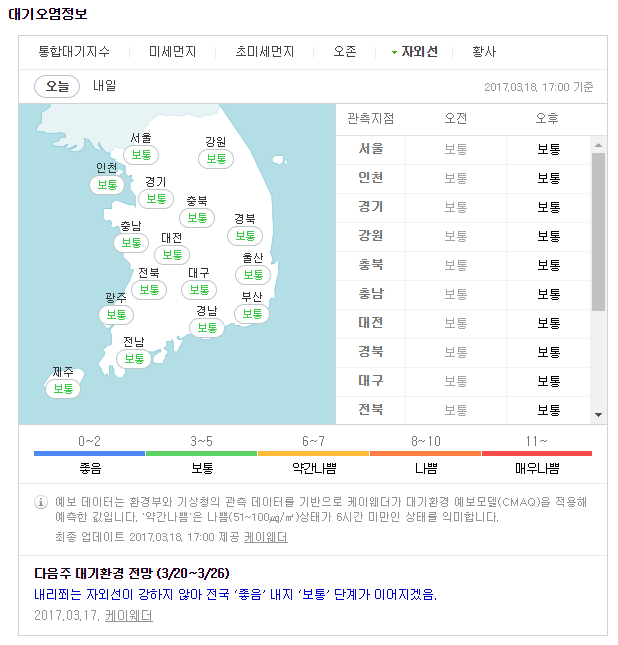Switch the forecast to 내일

pyautogui.click(x=105, y=86)
